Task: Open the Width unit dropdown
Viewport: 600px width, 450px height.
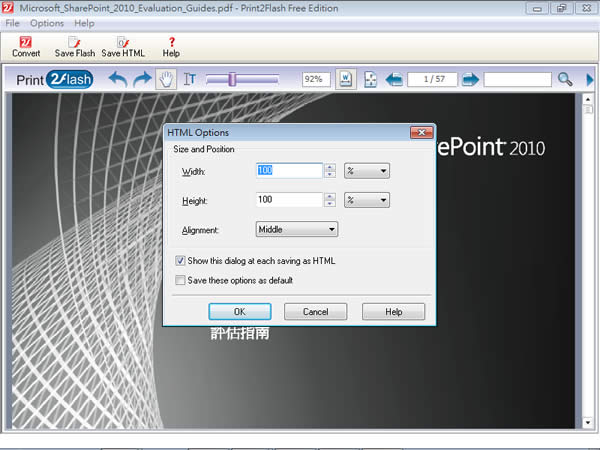Action: pyautogui.click(x=367, y=171)
